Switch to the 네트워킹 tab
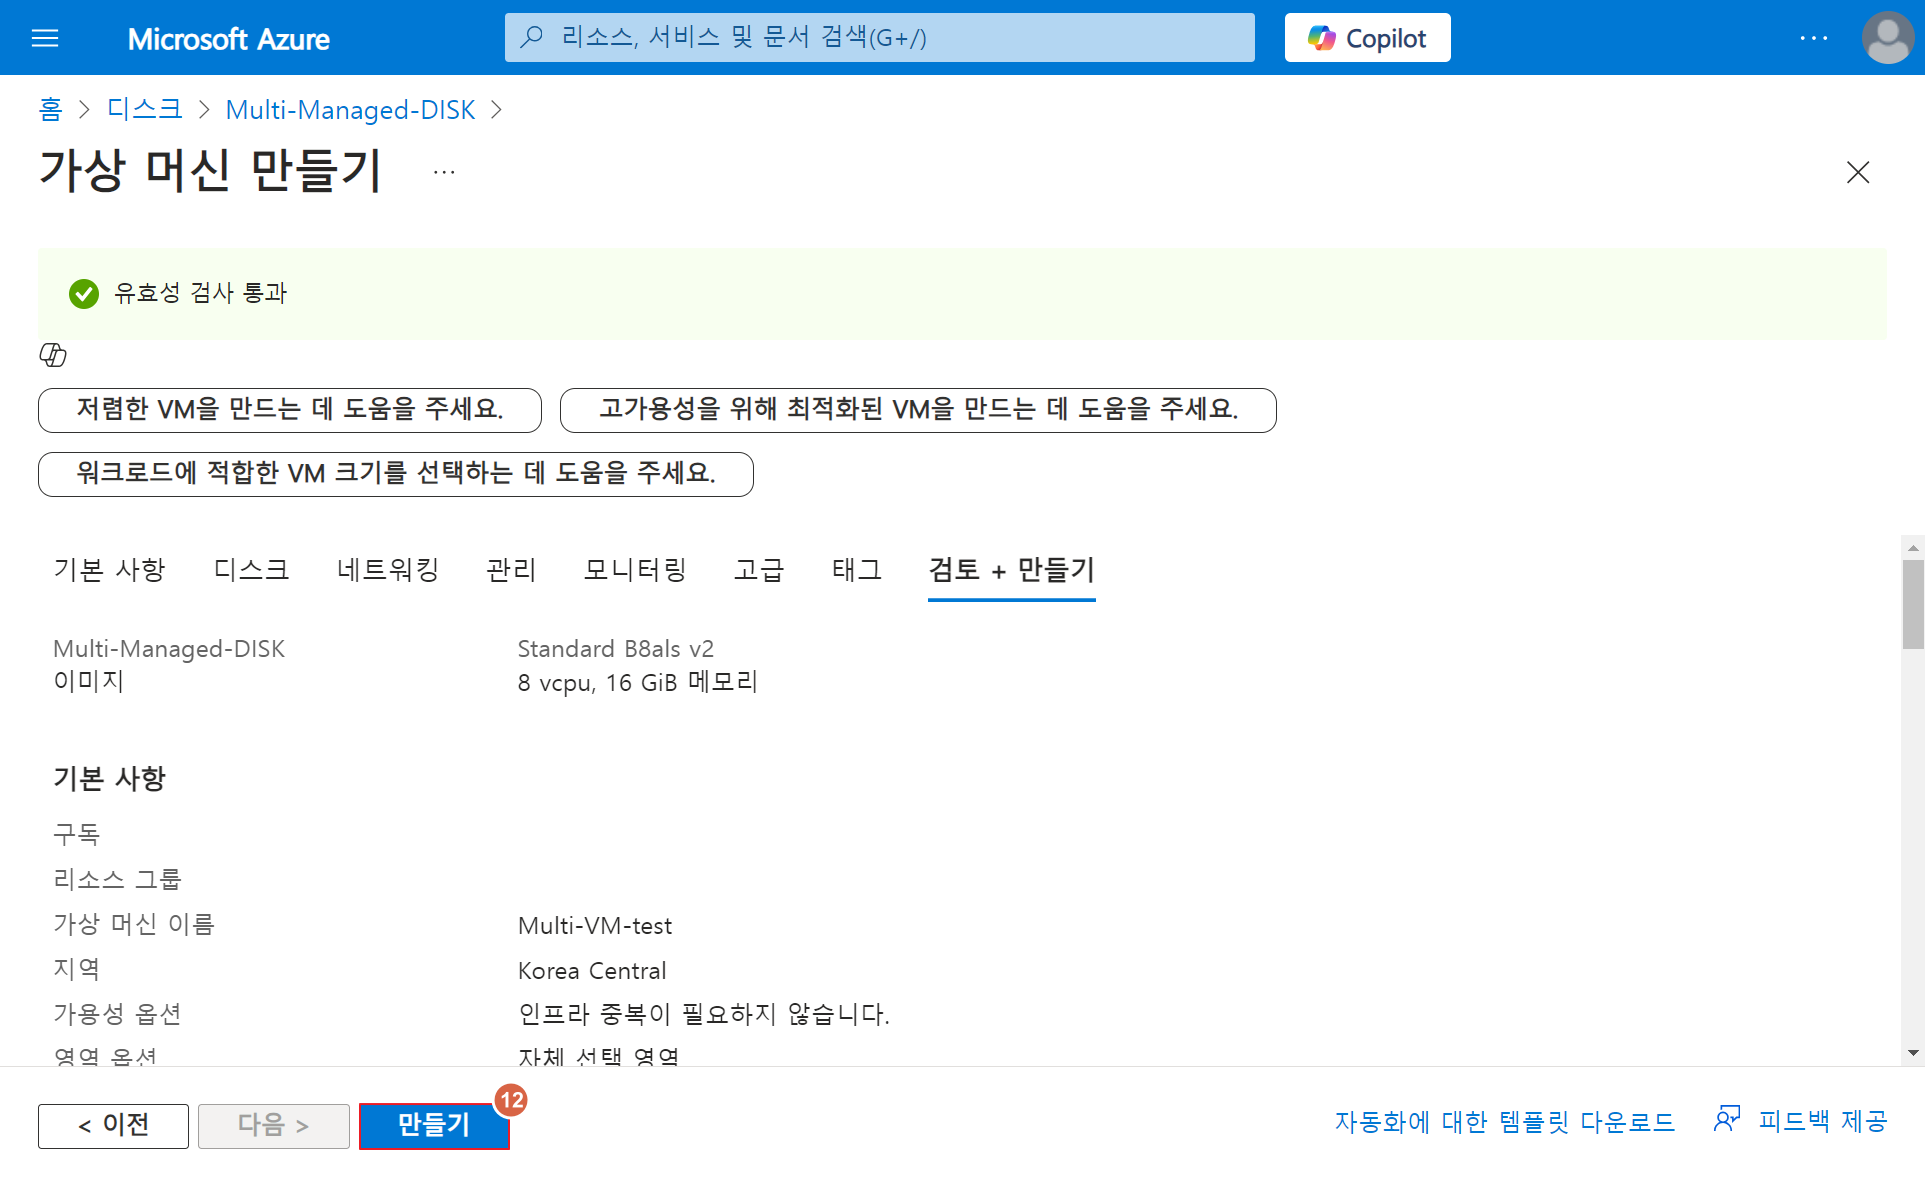Screen dimensions: 1925x1195 [x=388, y=570]
